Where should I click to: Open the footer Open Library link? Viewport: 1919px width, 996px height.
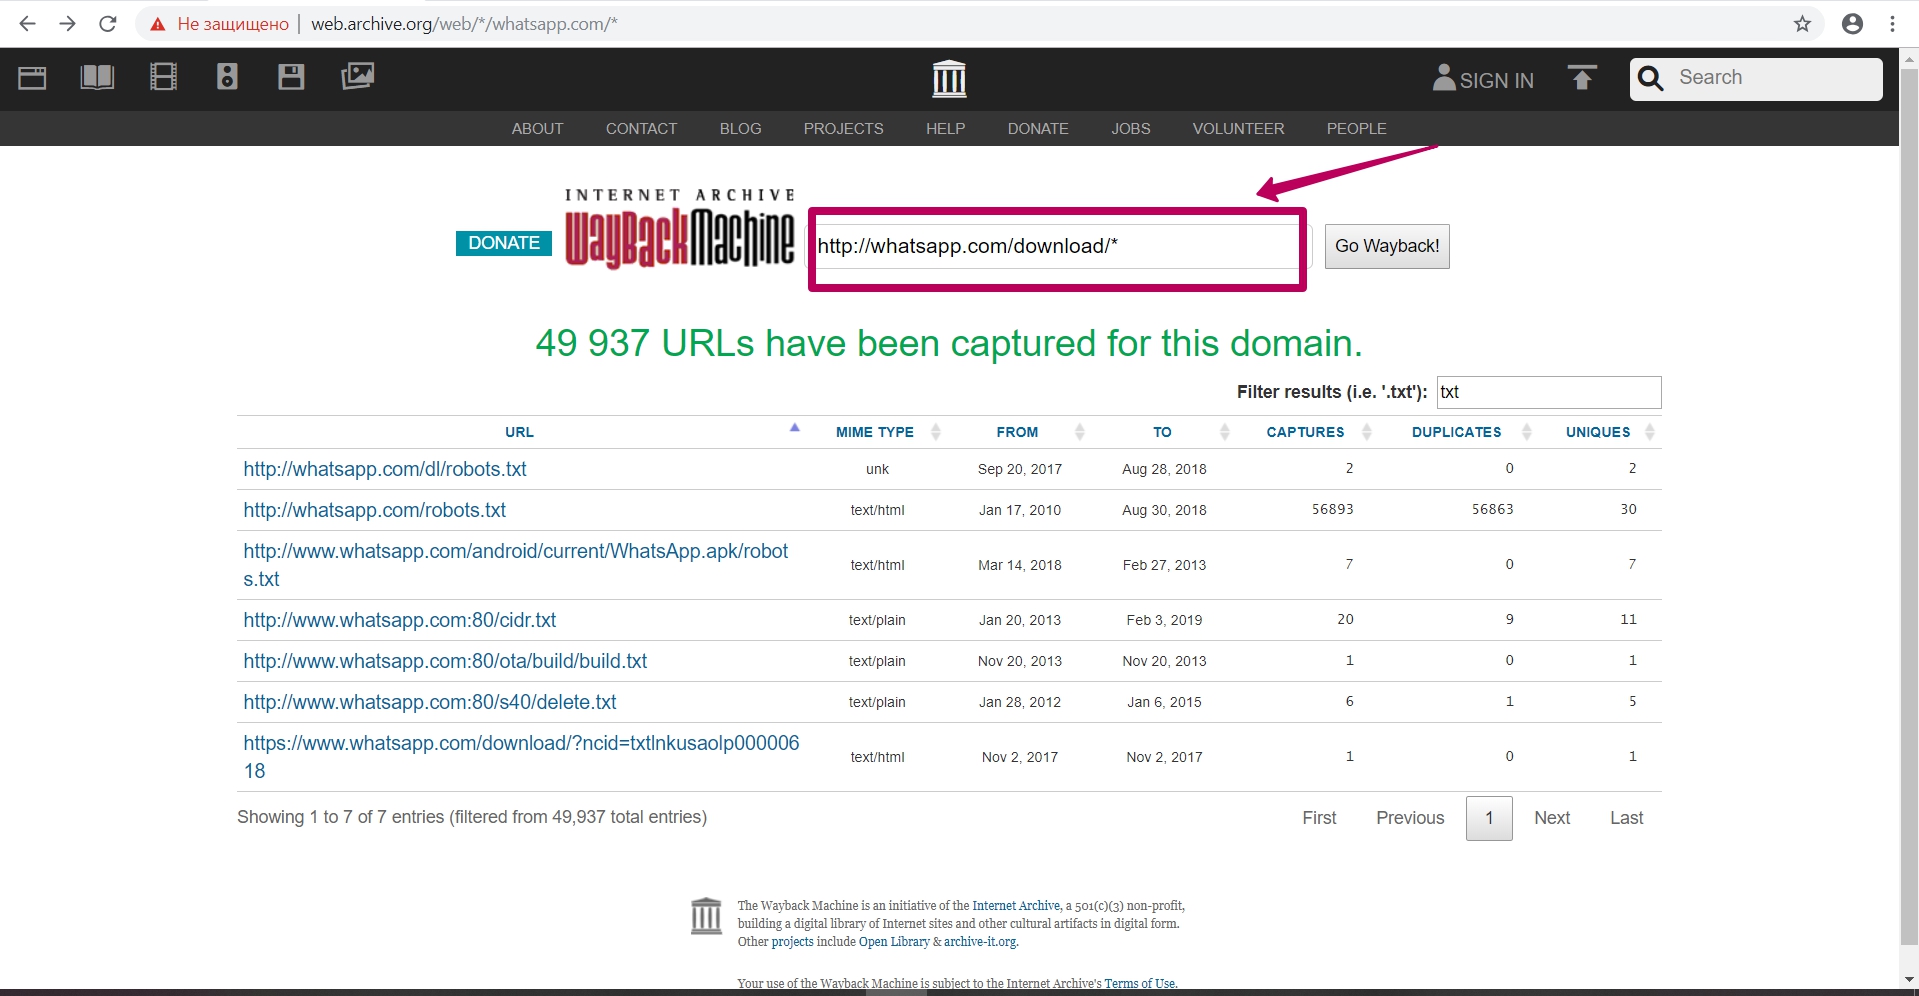[894, 942]
